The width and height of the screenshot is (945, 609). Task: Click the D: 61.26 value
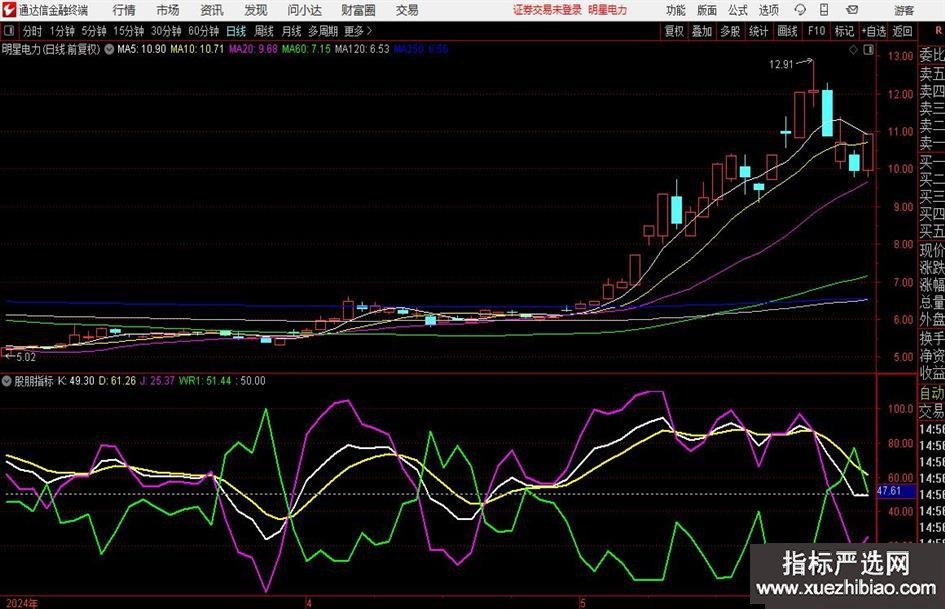click(x=118, y=380)
